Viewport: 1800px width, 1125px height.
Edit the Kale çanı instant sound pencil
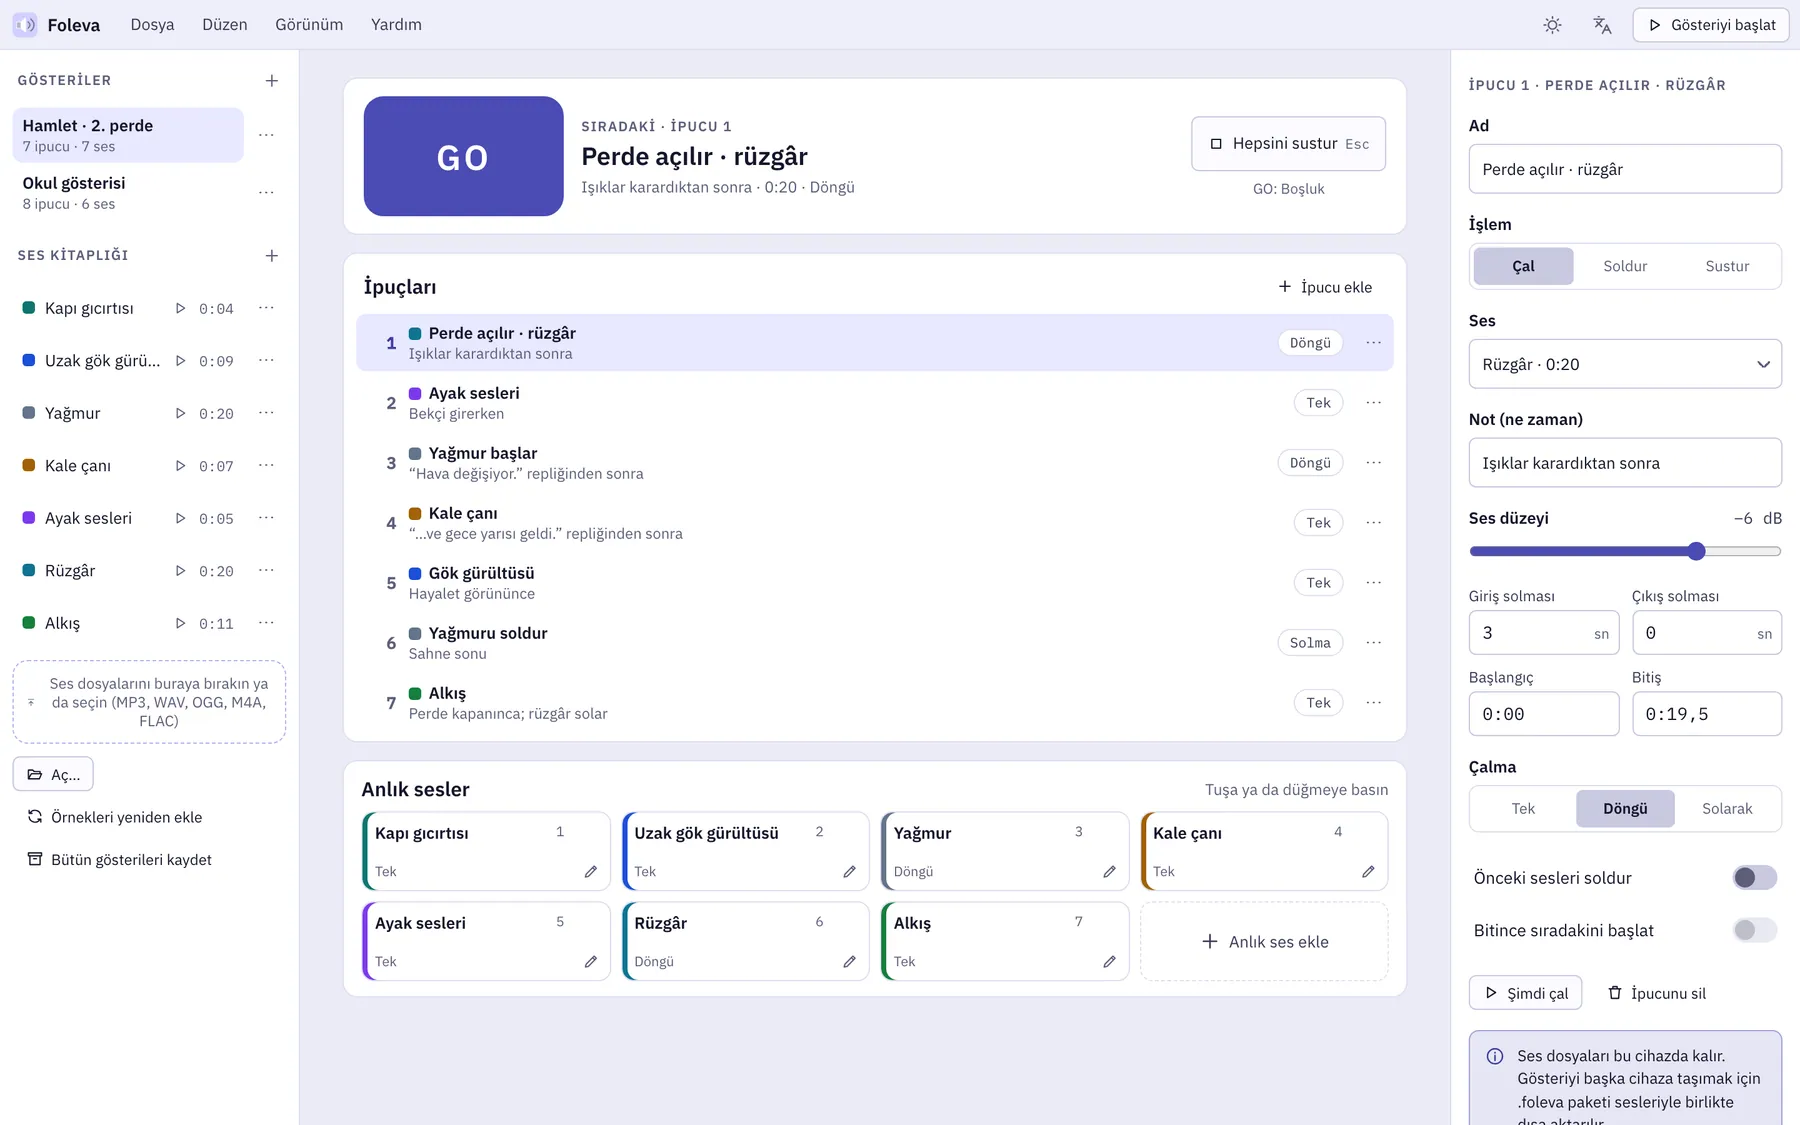point(1368,872)
